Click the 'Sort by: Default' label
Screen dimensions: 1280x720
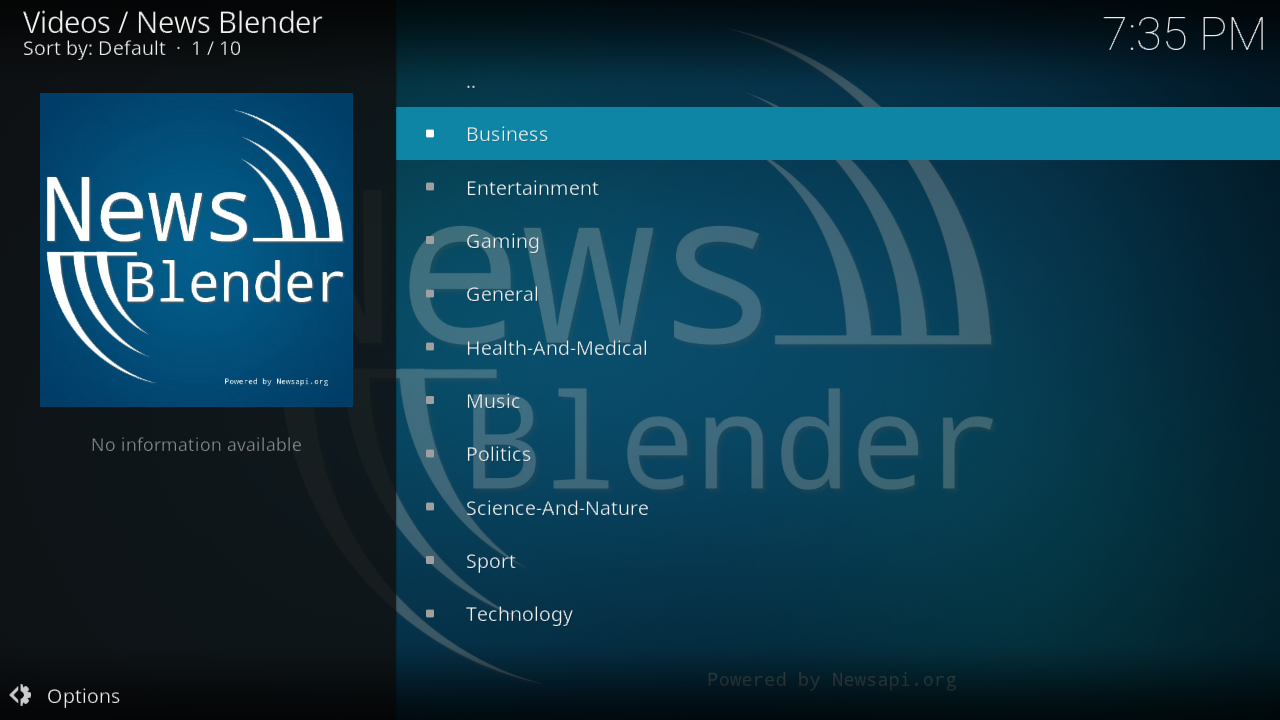[94, 48]
